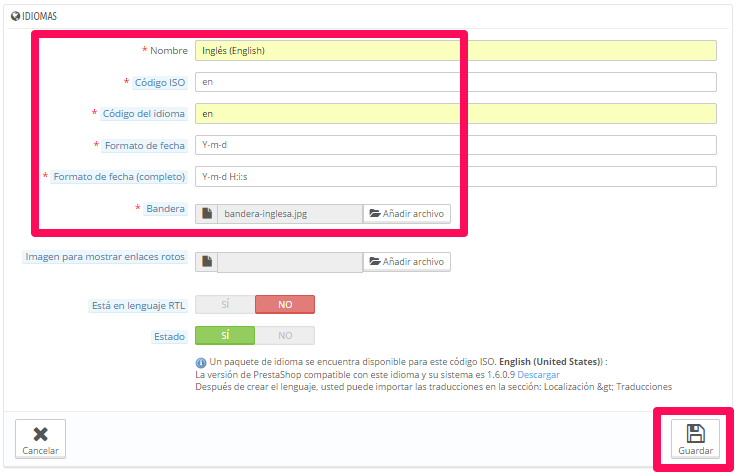Click the IDIOMAS panel heading

click(x=39, y=16)
